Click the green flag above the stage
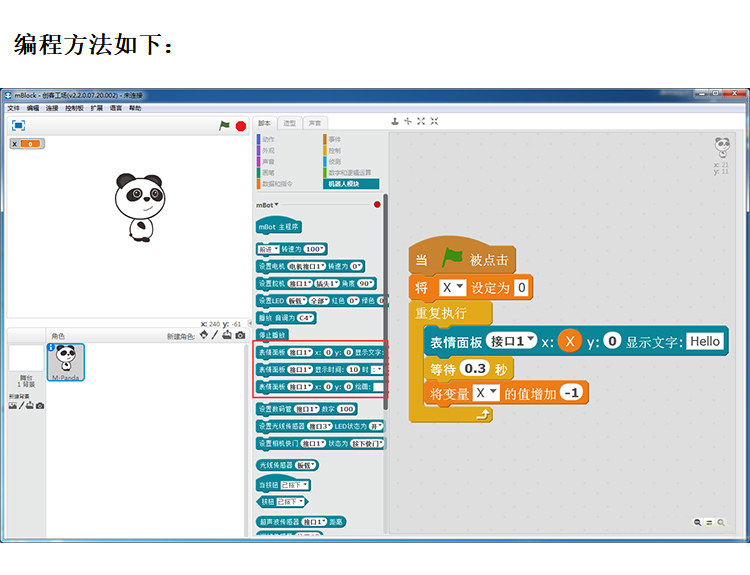Screen dimensions: 750x575 [224, 126]
